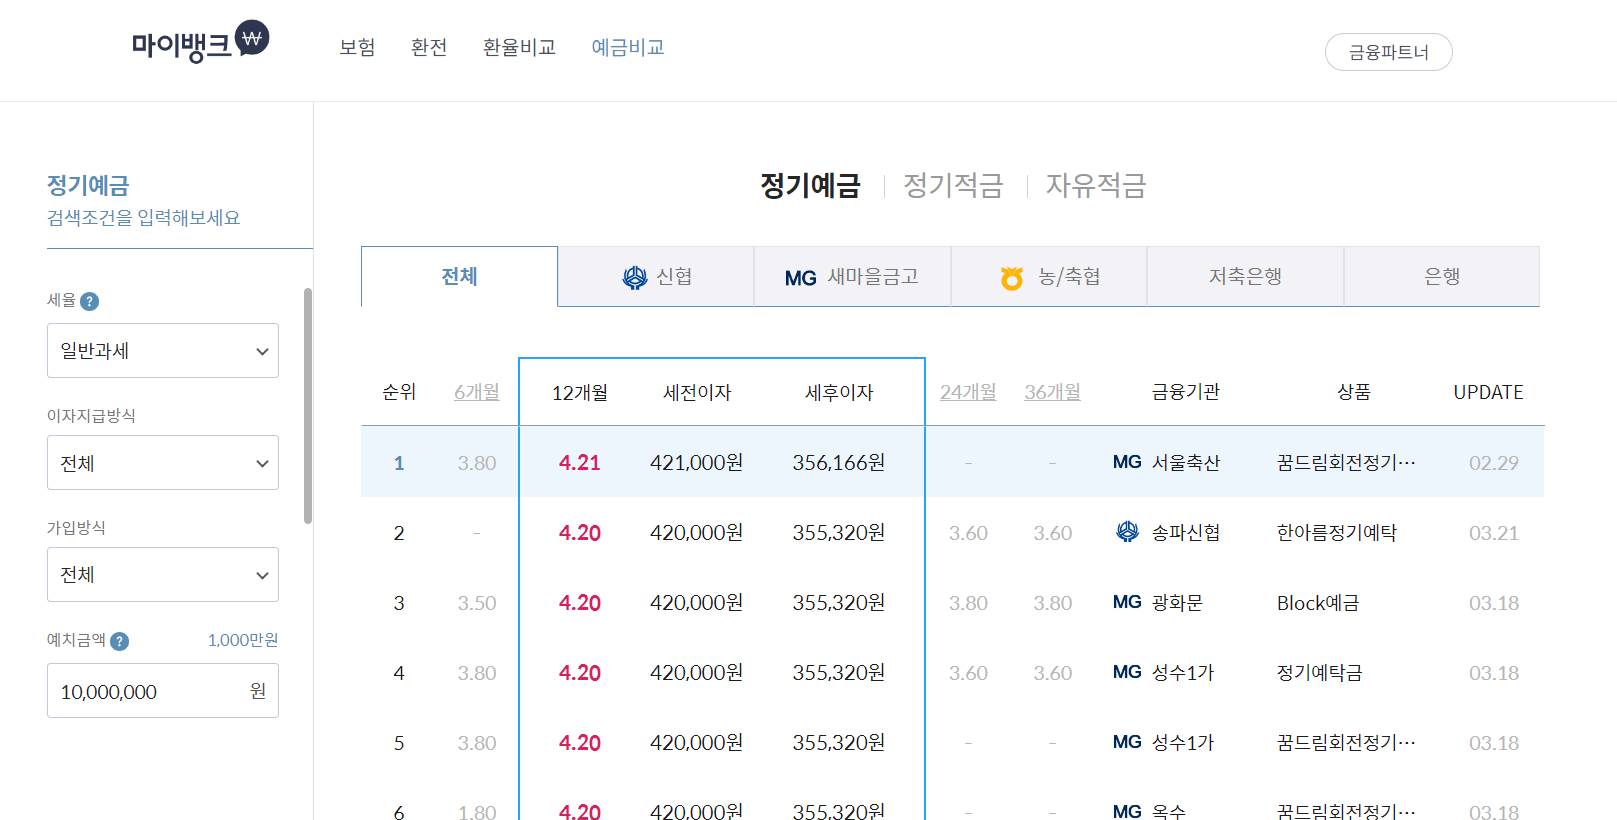This screenshot has width=1617, height=820.
Task: Click the MG logo beside 광화문
Action: click(1127, 602)
